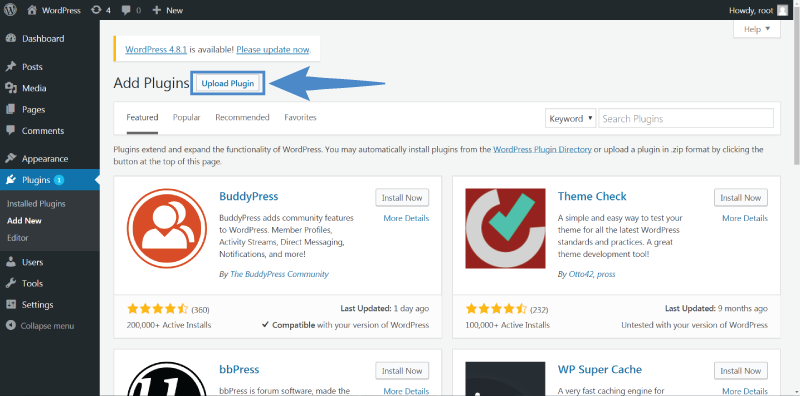This screenshot has width=800, height=396.
Task: Click the Dashboard gauge icon
Action: click(11, 38)
